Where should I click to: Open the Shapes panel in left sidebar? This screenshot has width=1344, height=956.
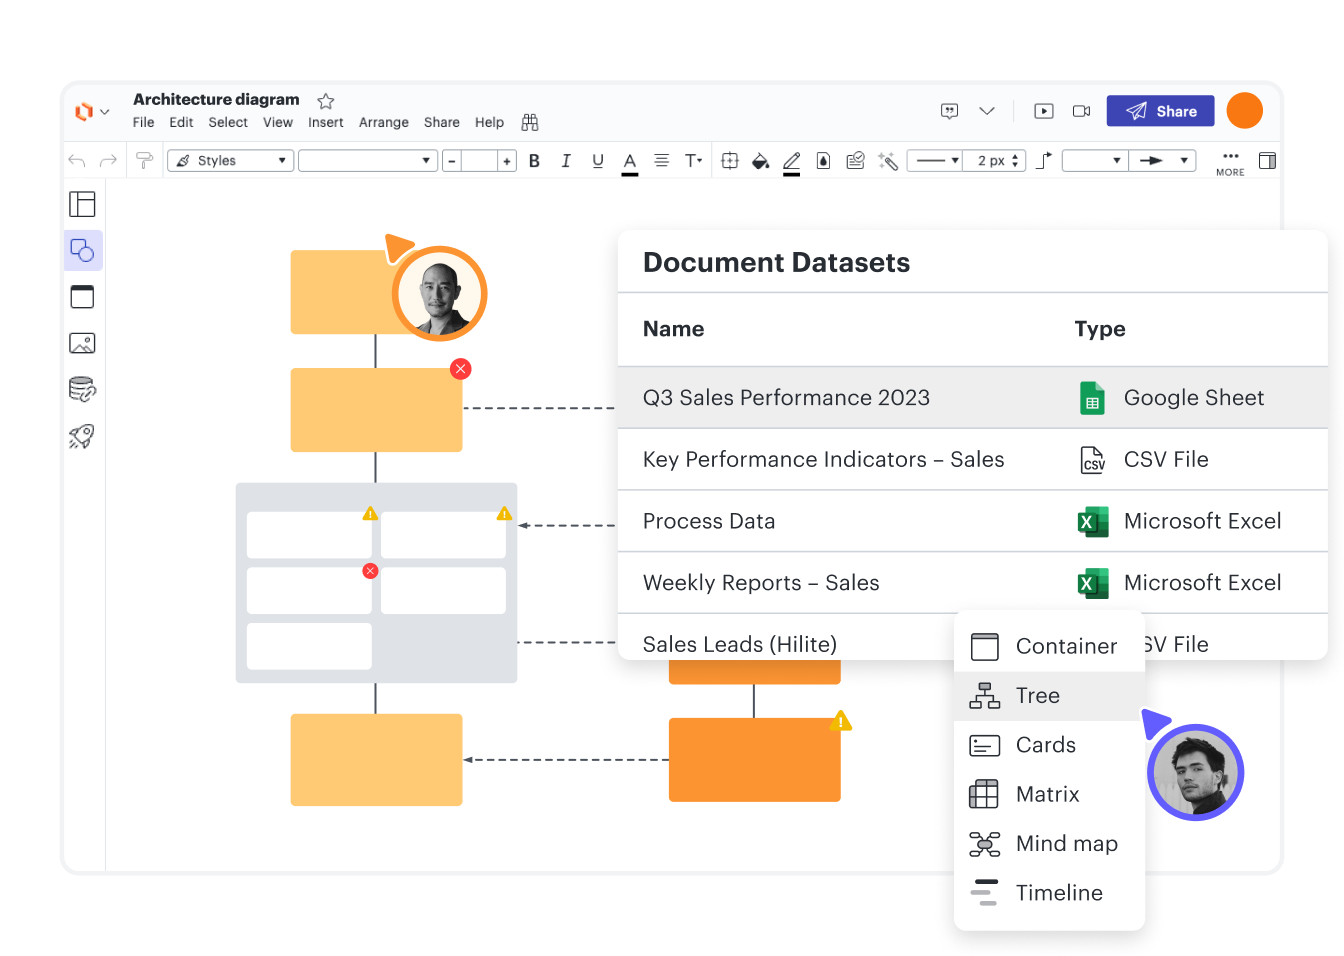[83, 251]
